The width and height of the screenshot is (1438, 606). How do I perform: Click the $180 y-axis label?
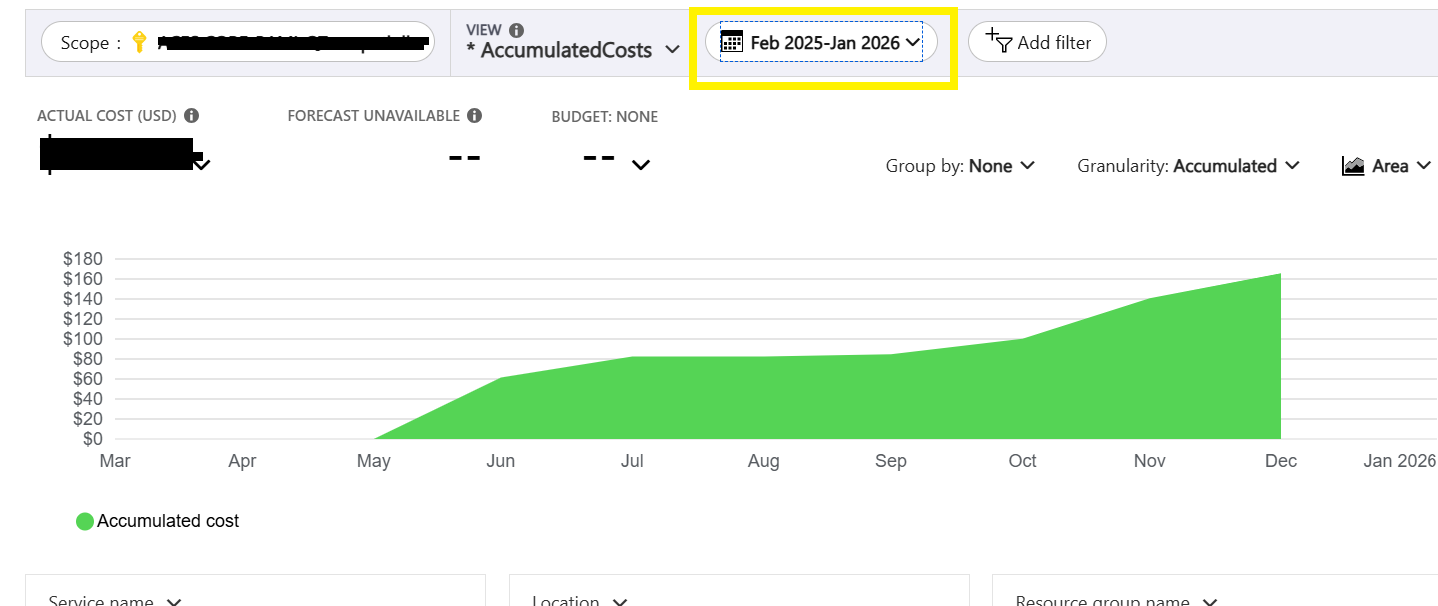[x=83, y=258]
